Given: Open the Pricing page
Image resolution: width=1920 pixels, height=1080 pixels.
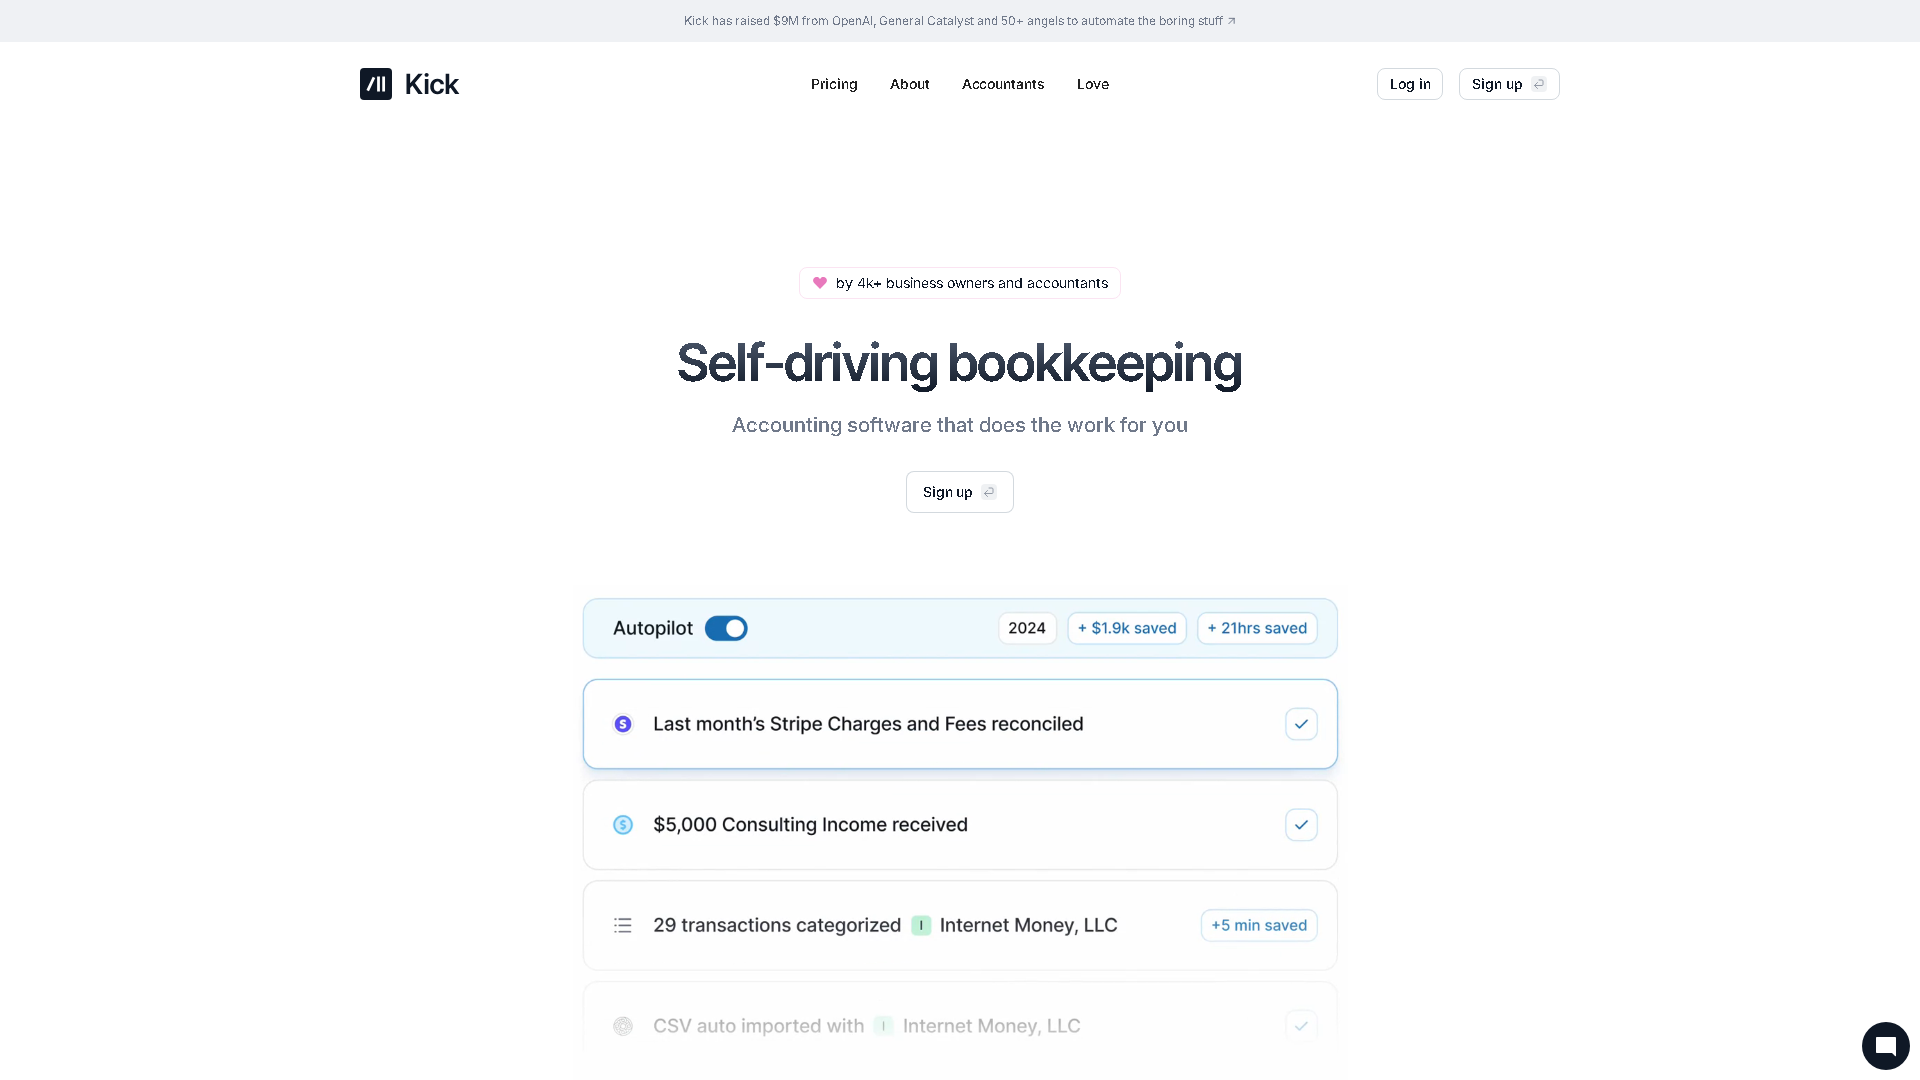Looking at the screenshot, I should (834, 84).
